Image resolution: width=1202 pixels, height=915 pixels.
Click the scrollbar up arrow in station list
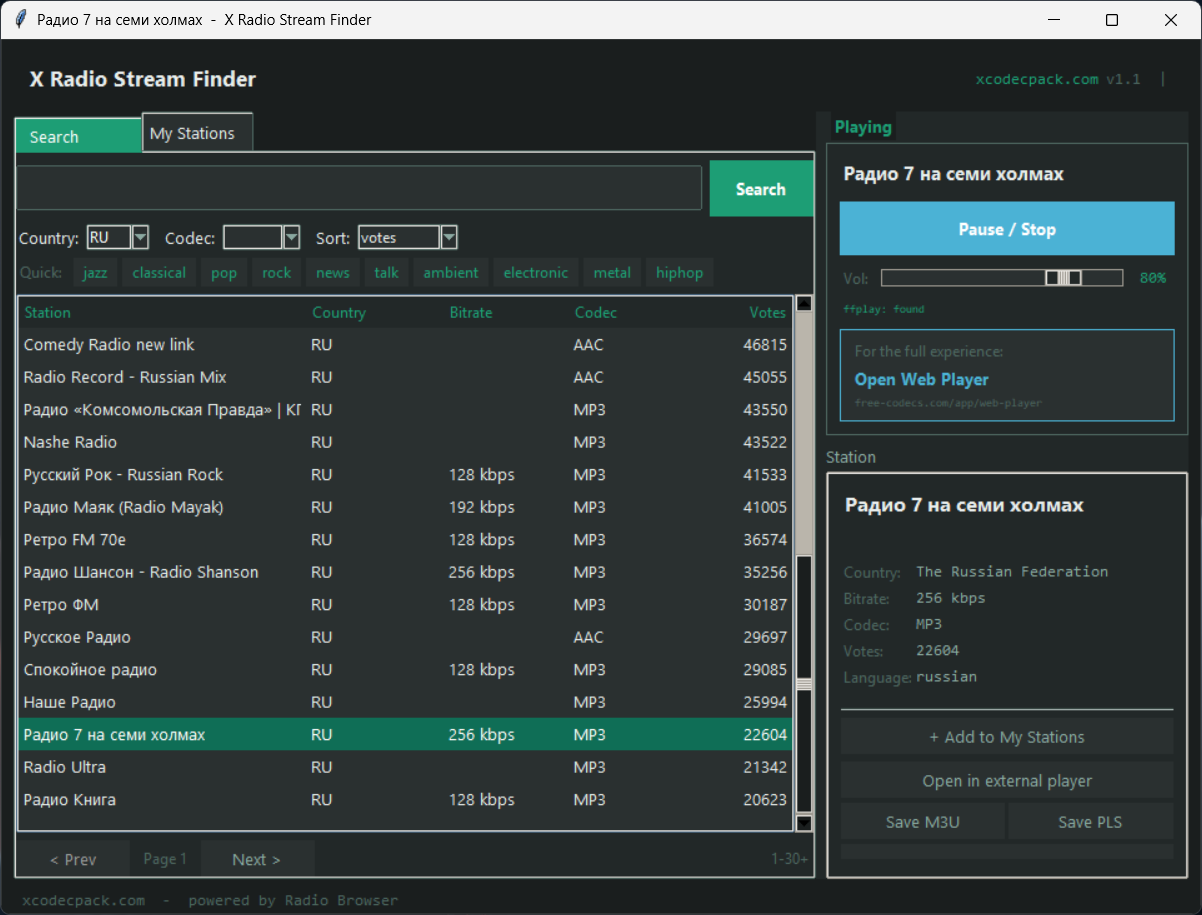coord(804,304)
